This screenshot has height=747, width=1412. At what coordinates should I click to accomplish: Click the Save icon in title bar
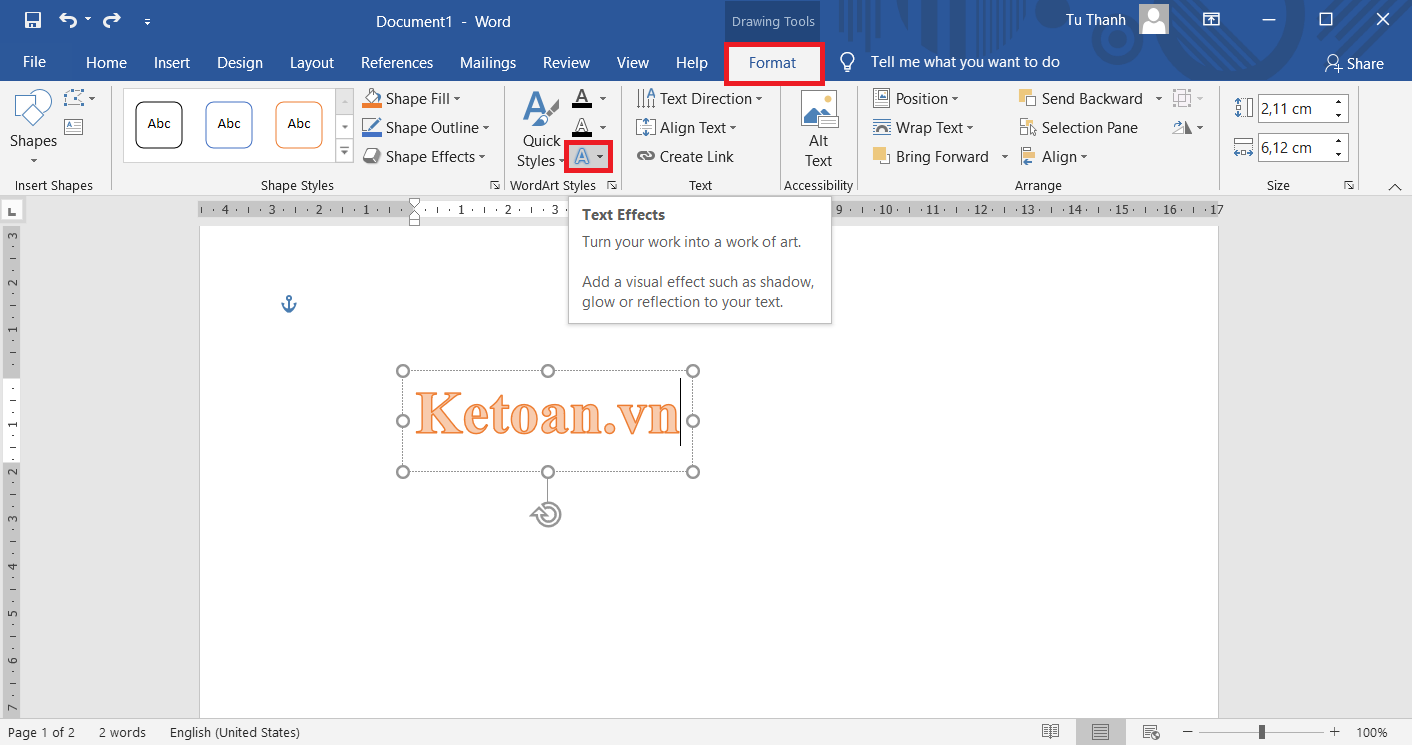(33, 20)
